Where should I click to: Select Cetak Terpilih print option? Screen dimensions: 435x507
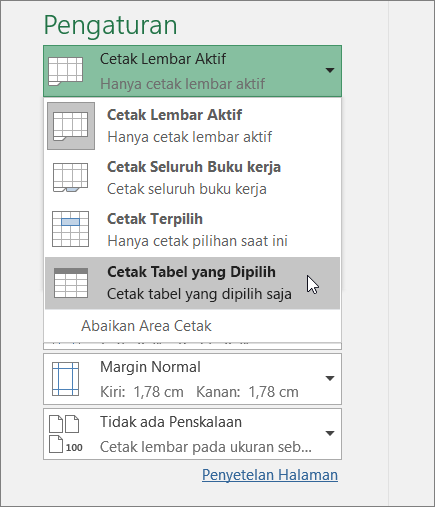(192, 230)
